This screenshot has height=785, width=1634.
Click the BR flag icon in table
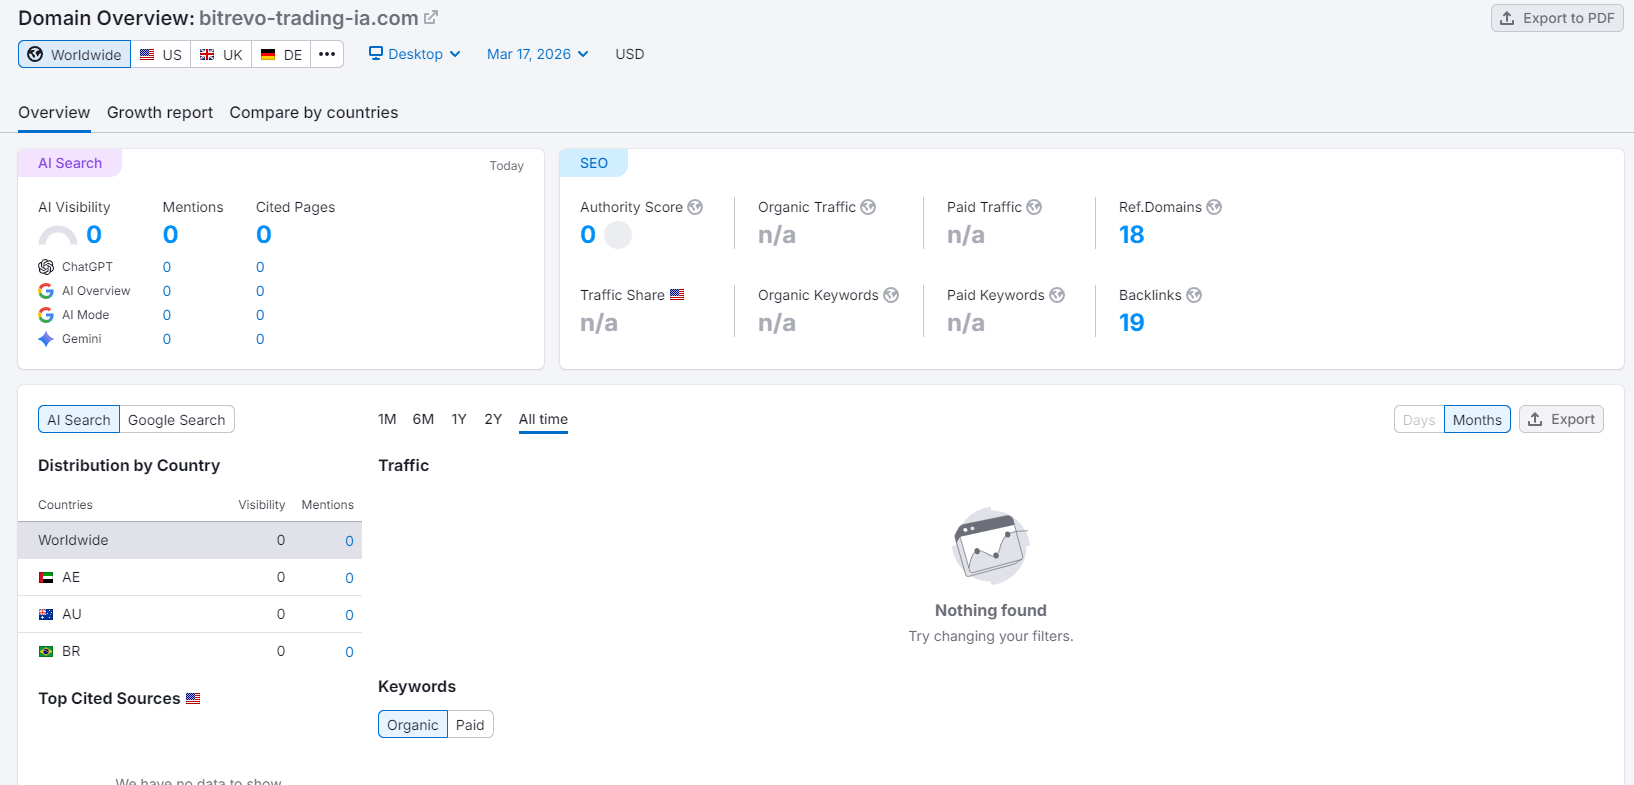pos(46,651)
